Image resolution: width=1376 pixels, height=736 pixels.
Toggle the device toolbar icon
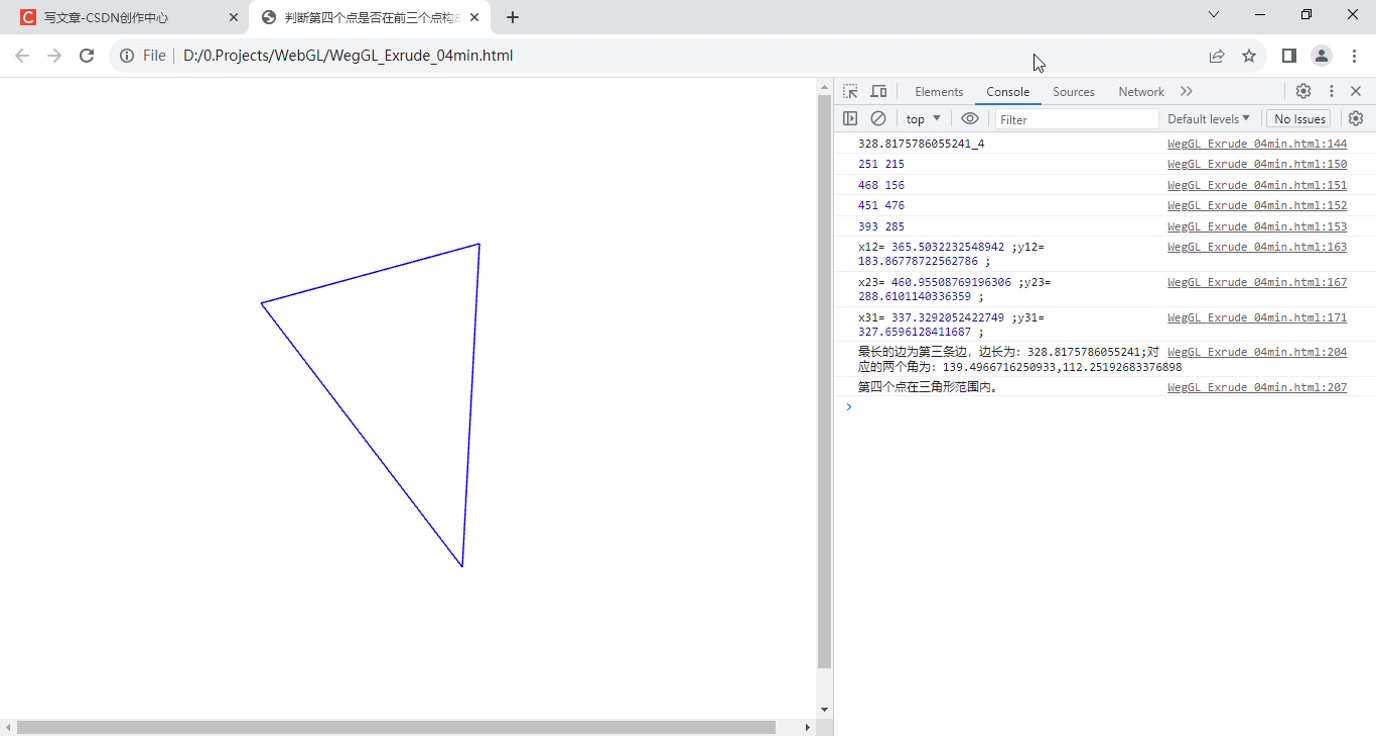tap(879, 91)
